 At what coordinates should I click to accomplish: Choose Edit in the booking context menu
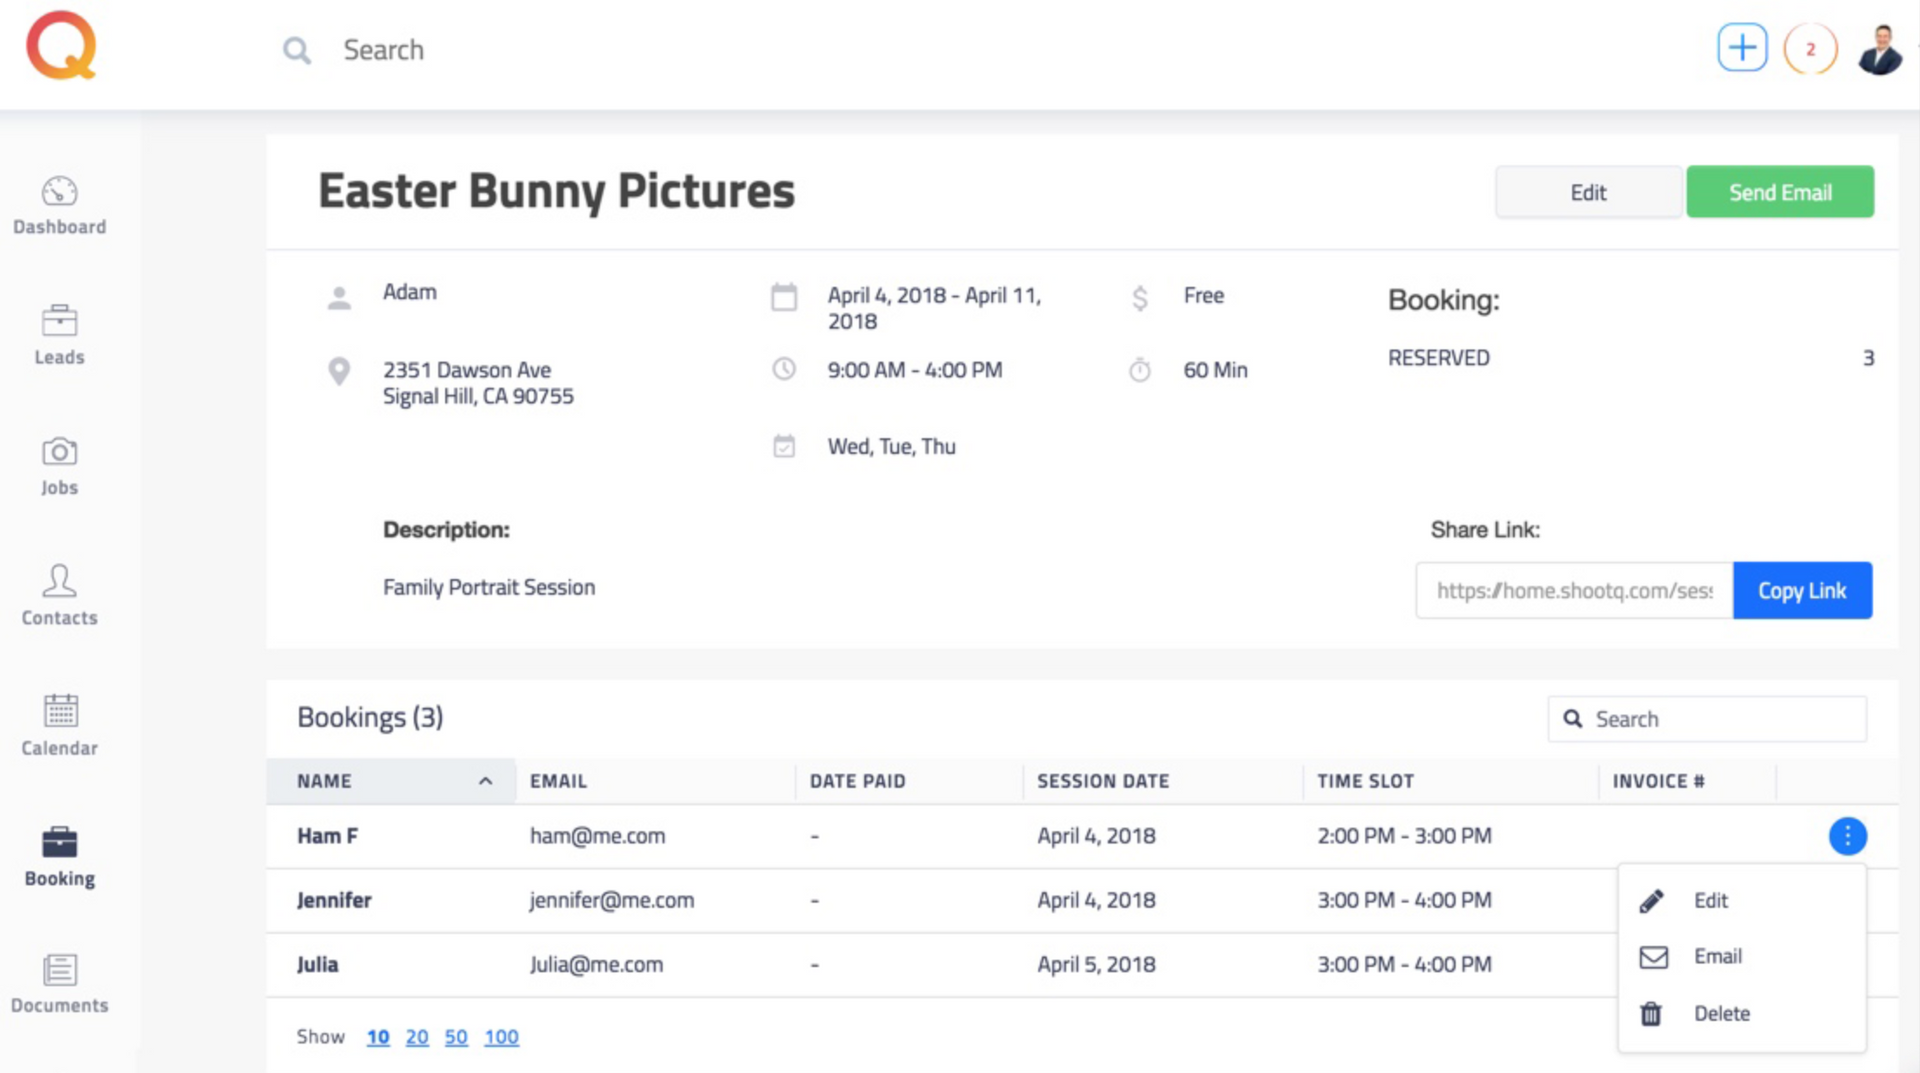tap(1710, 900)
